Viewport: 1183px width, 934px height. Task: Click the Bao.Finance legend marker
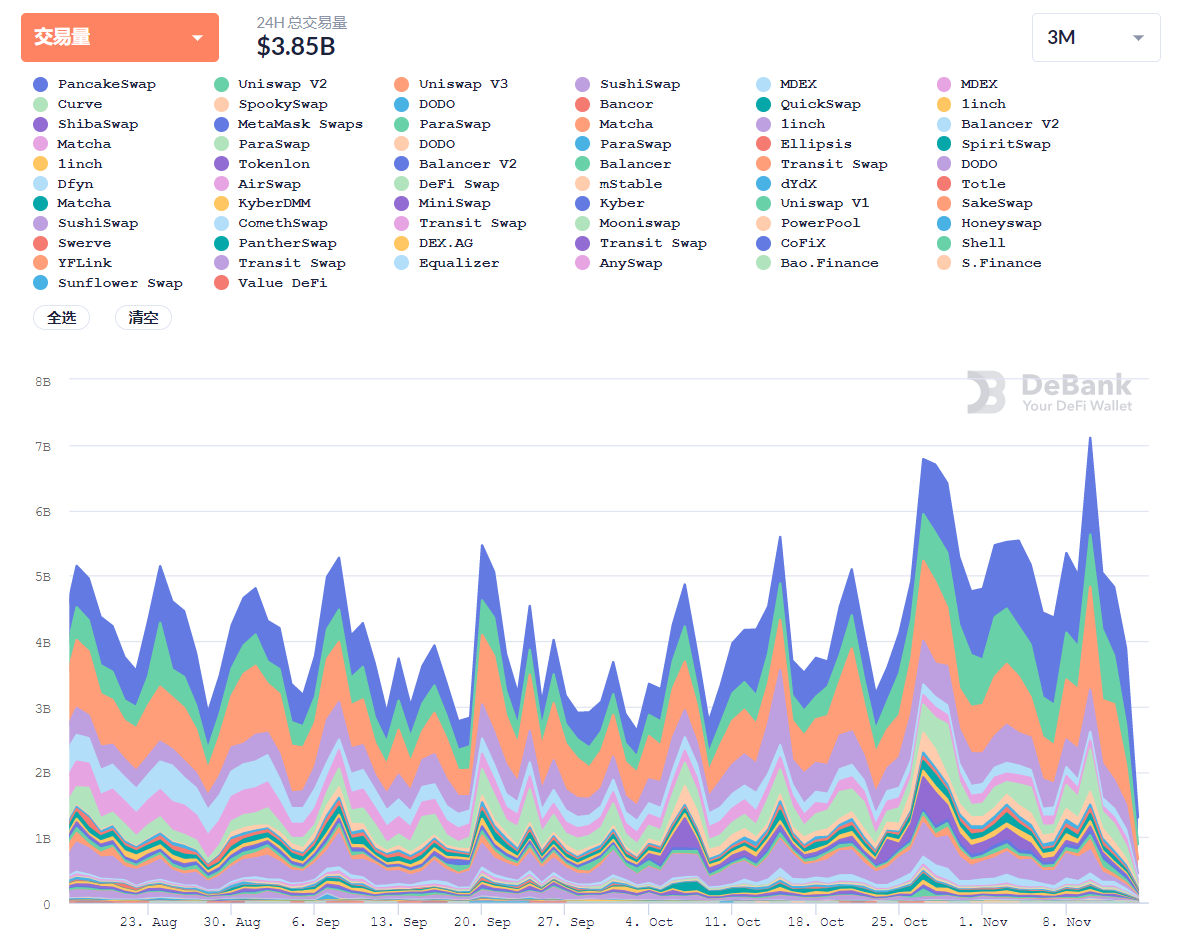click(764, 263)
